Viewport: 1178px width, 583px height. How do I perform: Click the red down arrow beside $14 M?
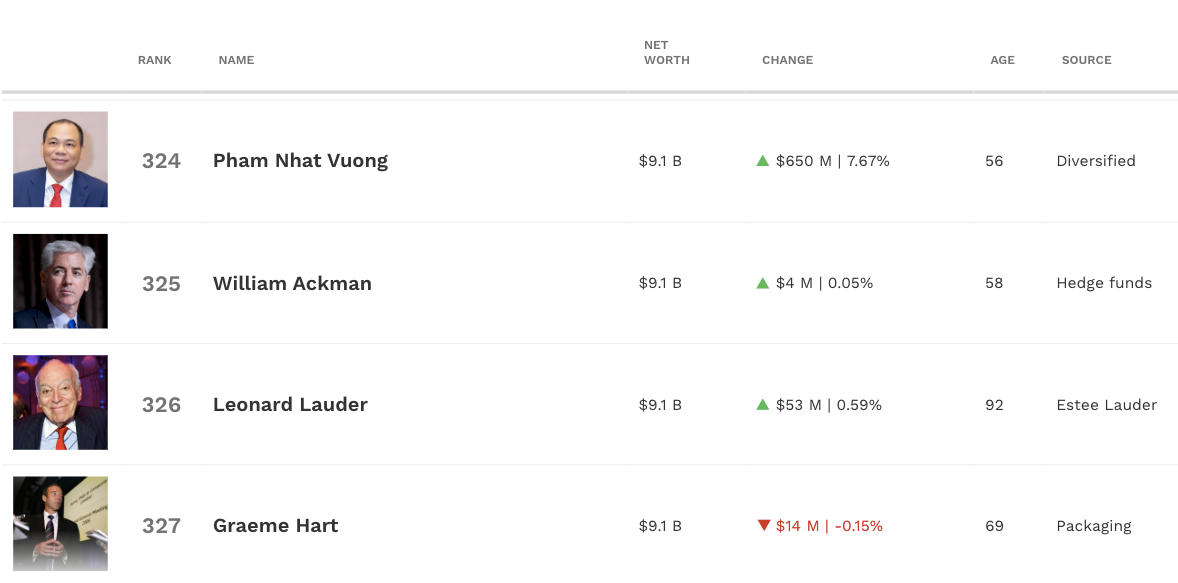pos(763,526)
